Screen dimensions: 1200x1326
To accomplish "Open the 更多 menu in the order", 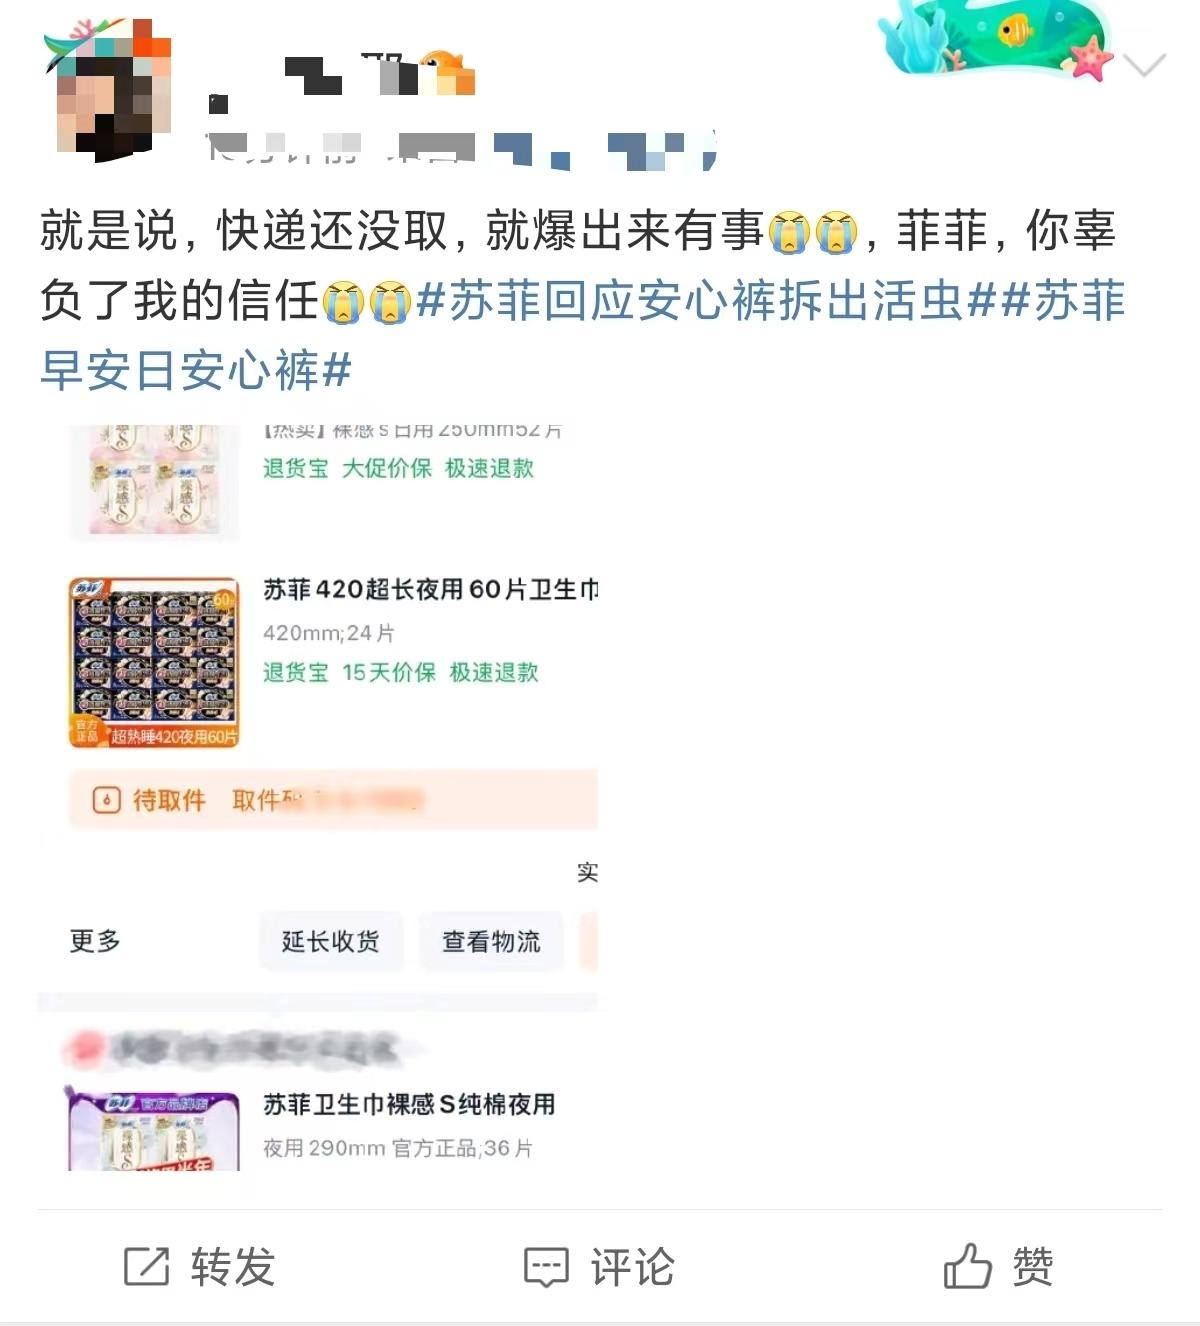I will [x=95, y=941].
